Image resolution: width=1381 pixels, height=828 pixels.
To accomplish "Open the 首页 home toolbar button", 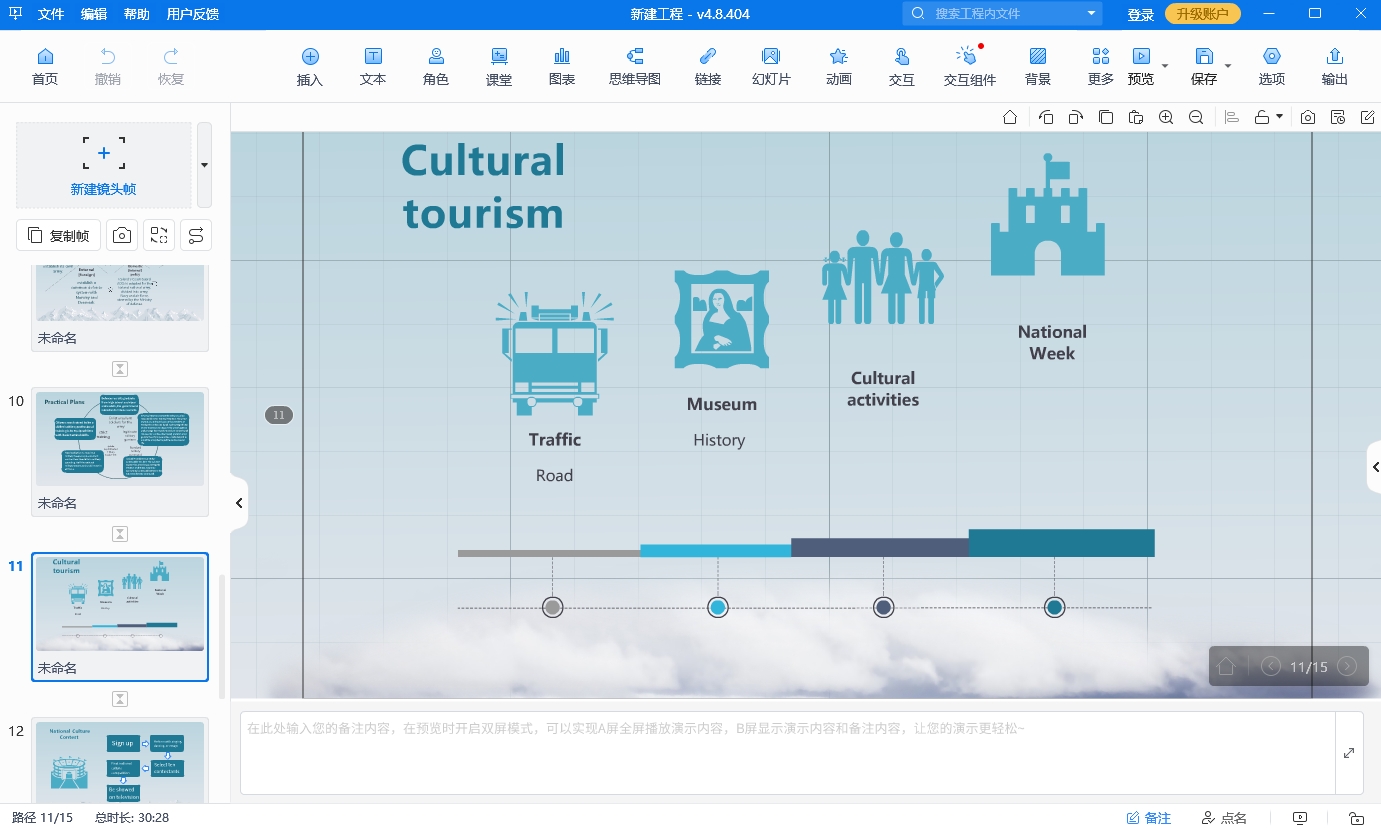I will pyautogui.click(x=45, y=67).
